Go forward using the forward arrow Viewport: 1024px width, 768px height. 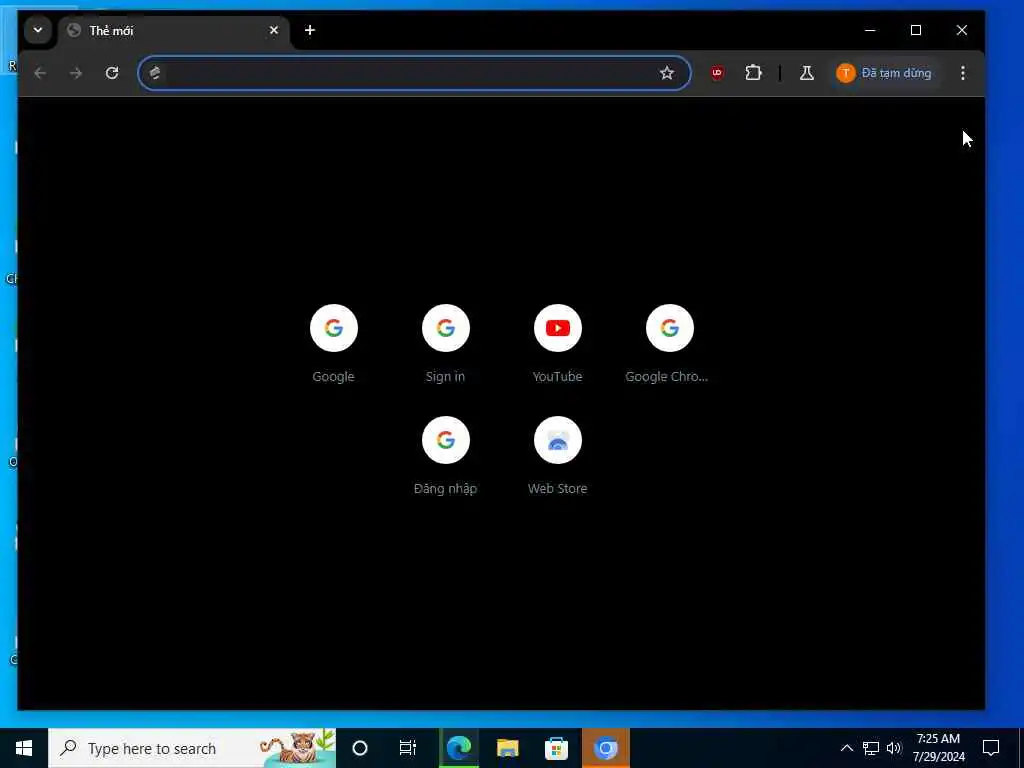(76, 72)
